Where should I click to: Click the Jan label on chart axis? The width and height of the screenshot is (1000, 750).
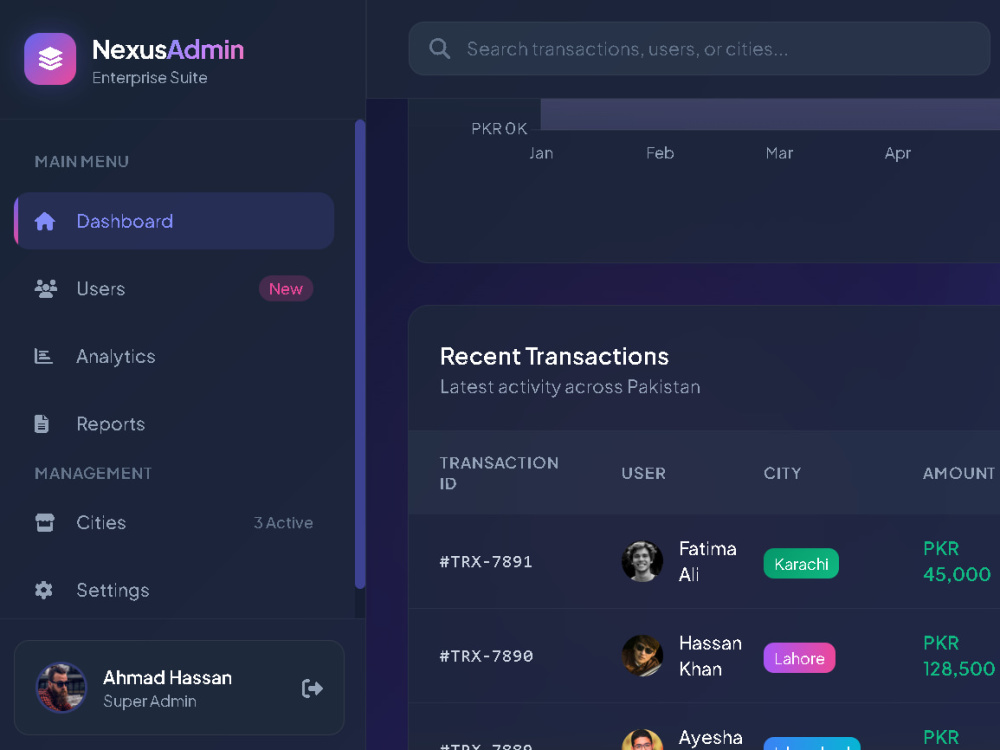541,153
